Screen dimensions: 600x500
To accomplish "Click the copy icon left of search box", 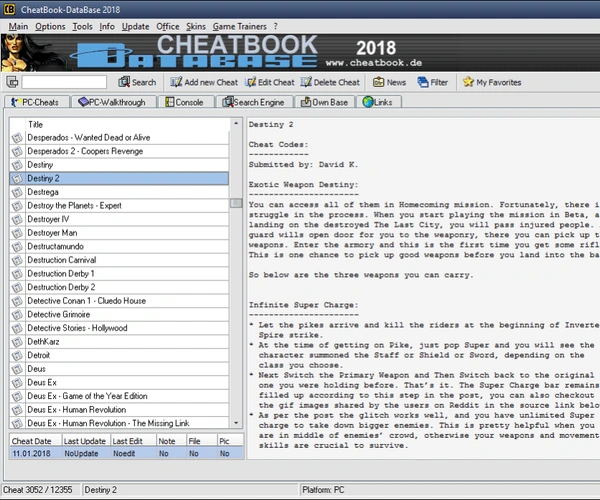I will coord(12,82).
